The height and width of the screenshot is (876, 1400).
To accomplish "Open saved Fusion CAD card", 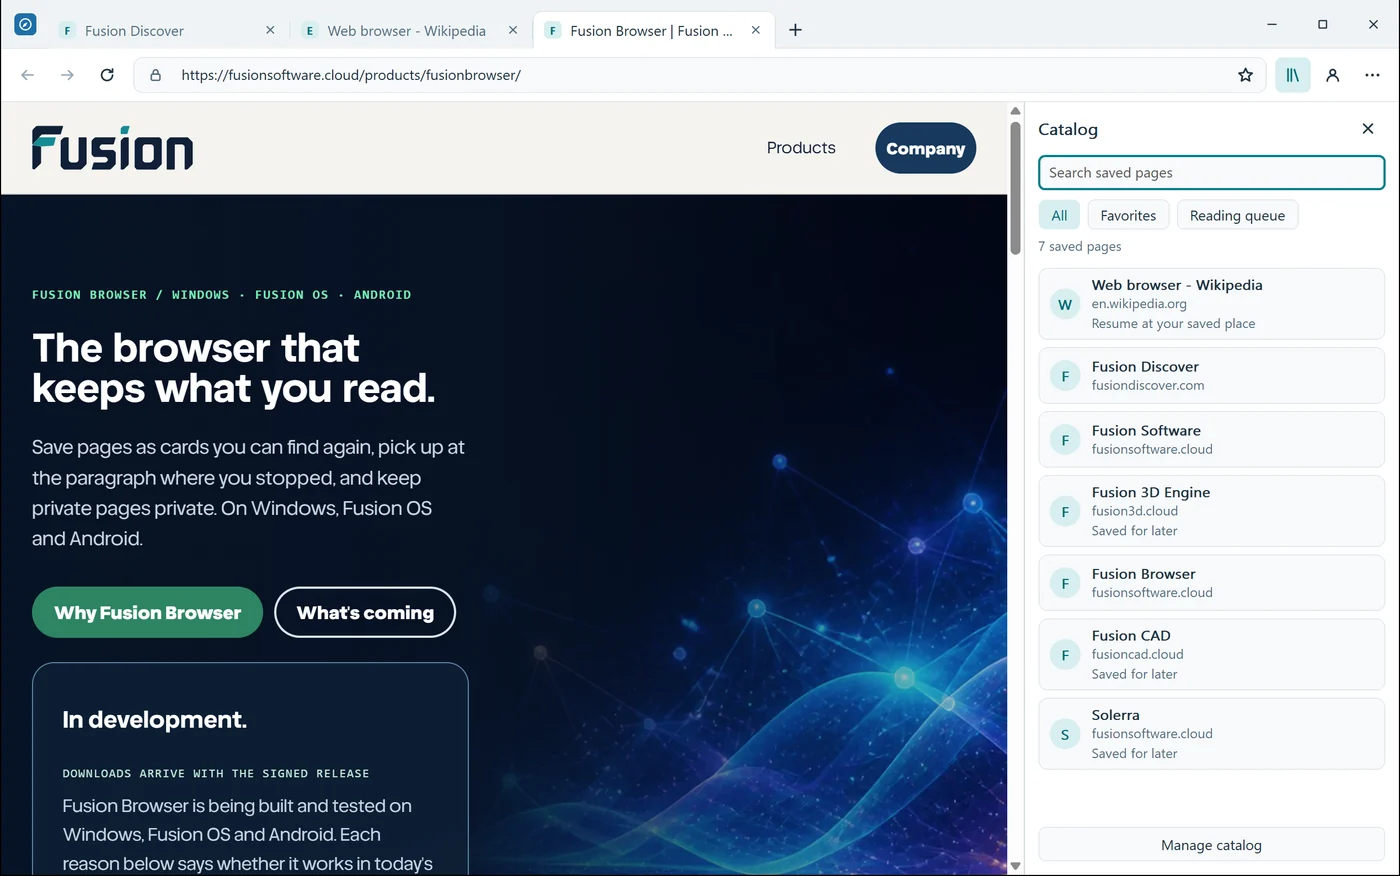I will pyautogui.click(x=1211, y=655).
